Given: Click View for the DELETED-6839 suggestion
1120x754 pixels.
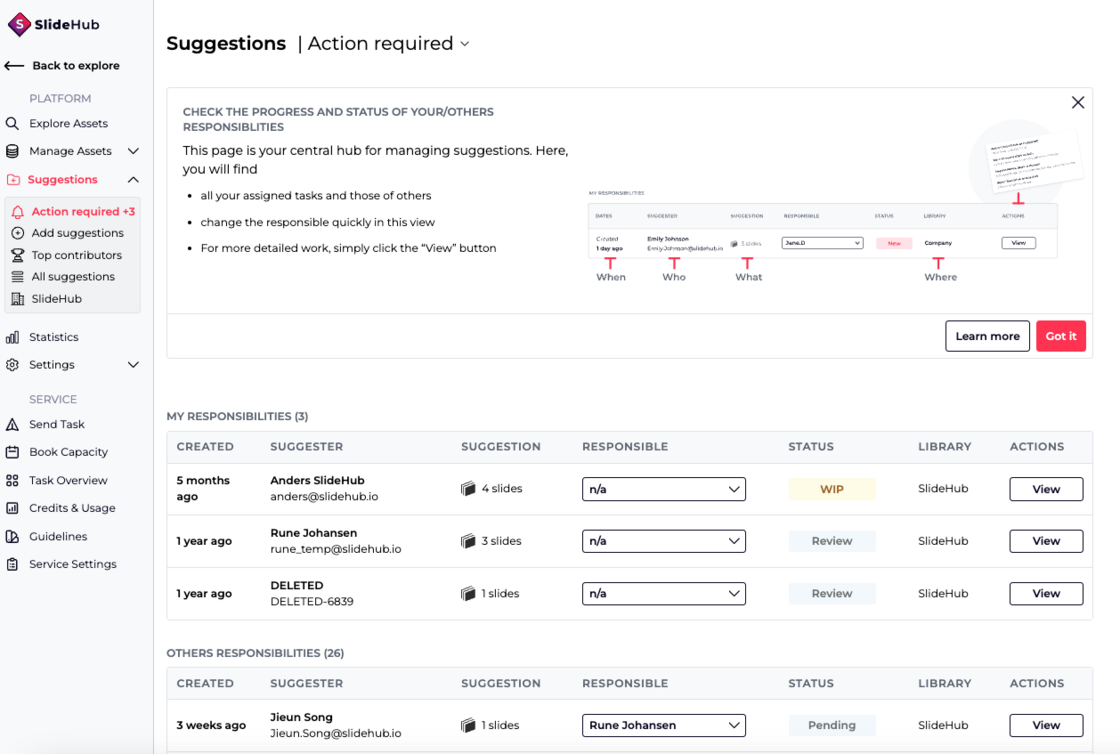Looking at the screenshot, I should tap(1046, 593).
